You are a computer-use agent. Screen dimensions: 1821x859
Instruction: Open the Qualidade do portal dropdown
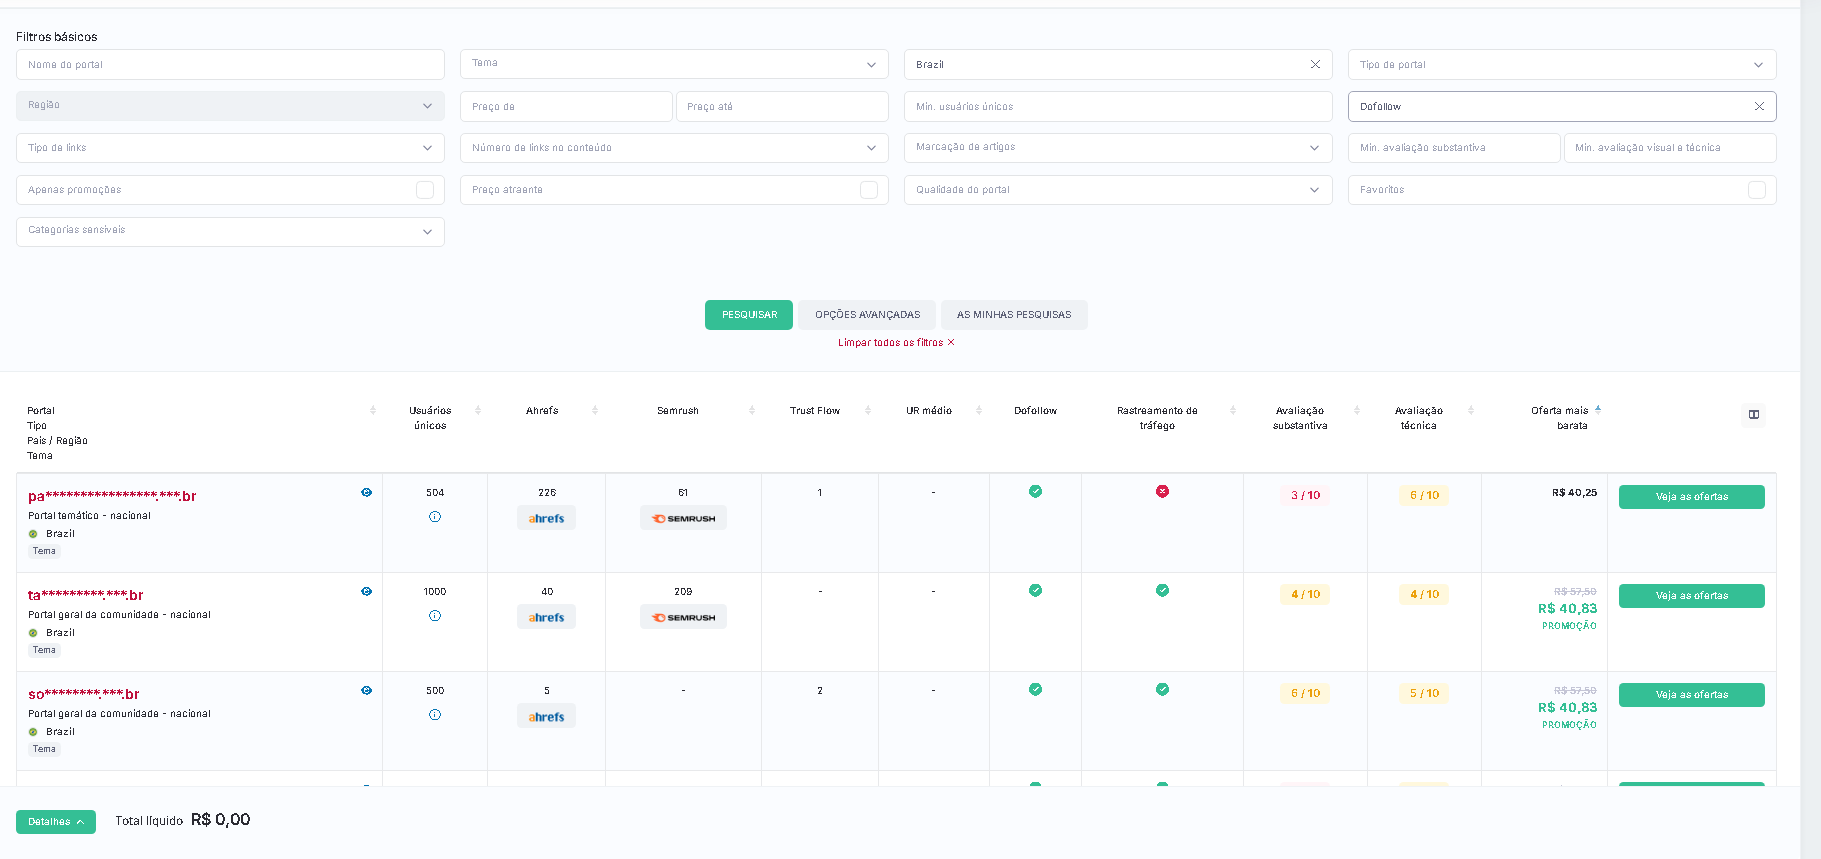click(1118, 190)
